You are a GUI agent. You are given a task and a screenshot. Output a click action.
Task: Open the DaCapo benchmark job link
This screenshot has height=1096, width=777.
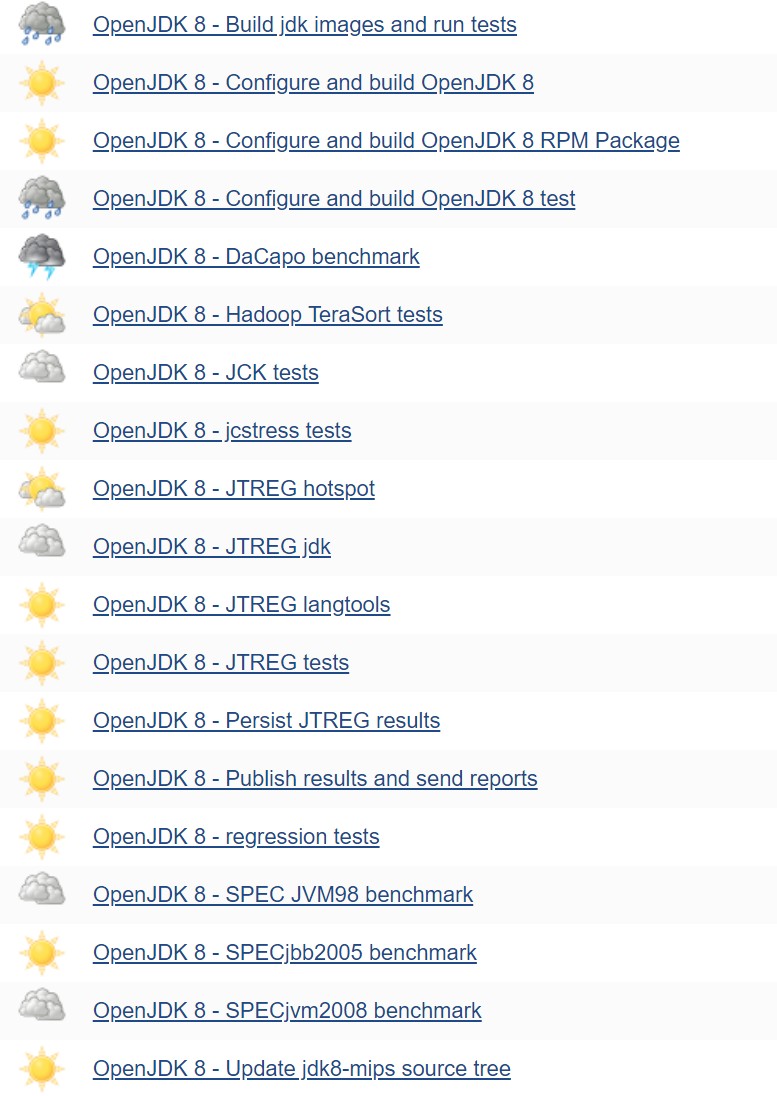point(256,257)
